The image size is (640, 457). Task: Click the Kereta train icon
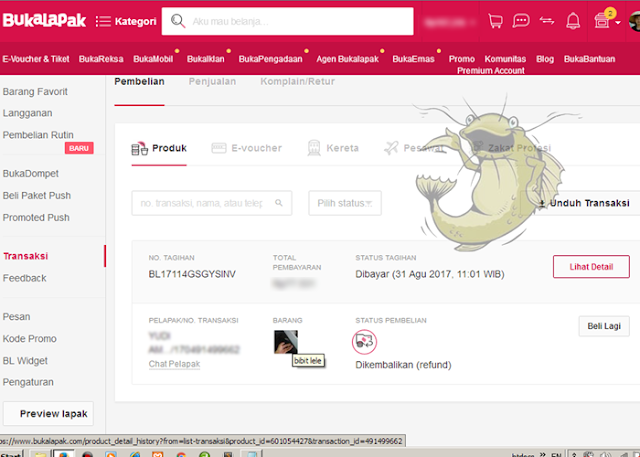tap(314, 148)
